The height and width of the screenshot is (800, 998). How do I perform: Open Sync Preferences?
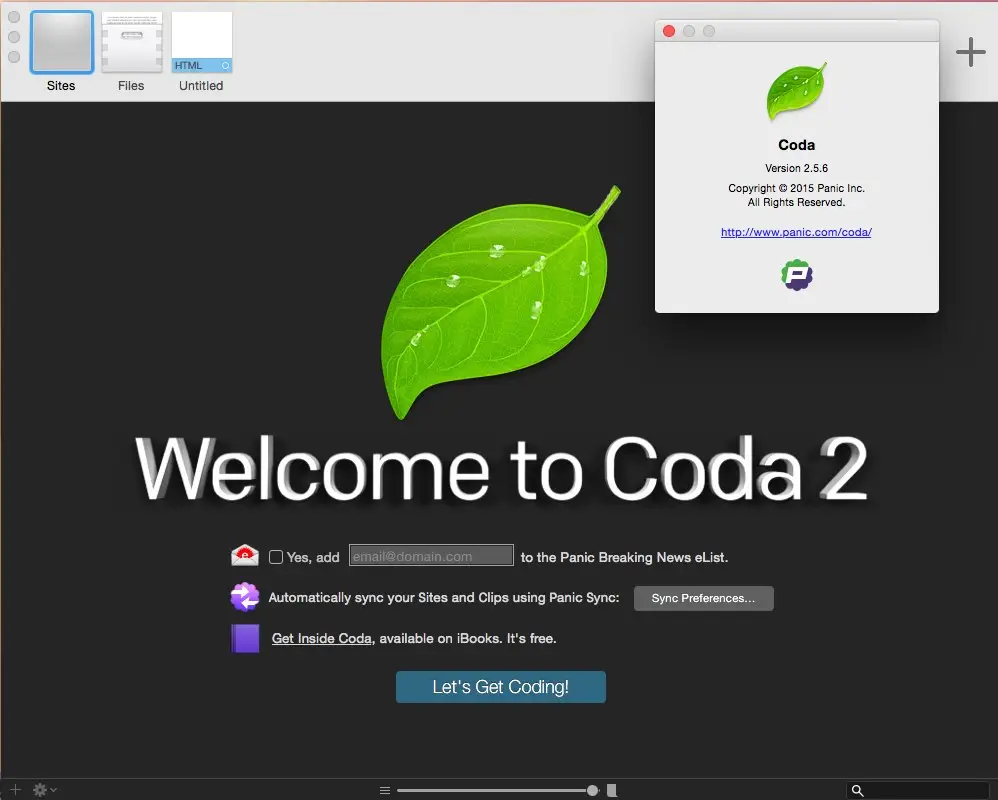coord(704,598)
